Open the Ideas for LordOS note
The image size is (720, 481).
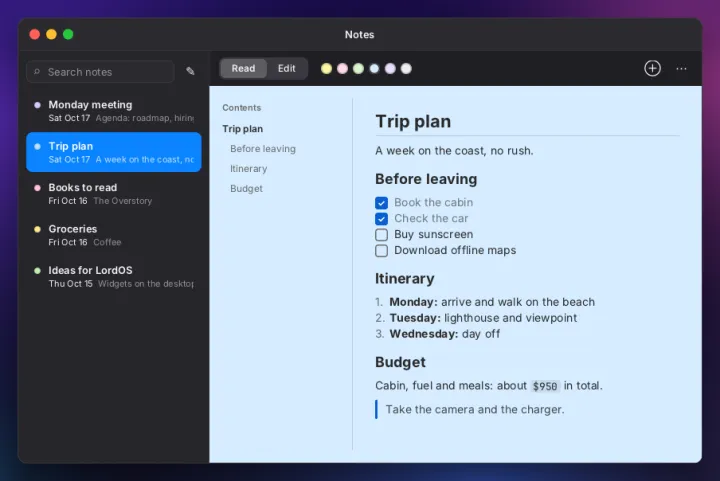coord(114,276)
